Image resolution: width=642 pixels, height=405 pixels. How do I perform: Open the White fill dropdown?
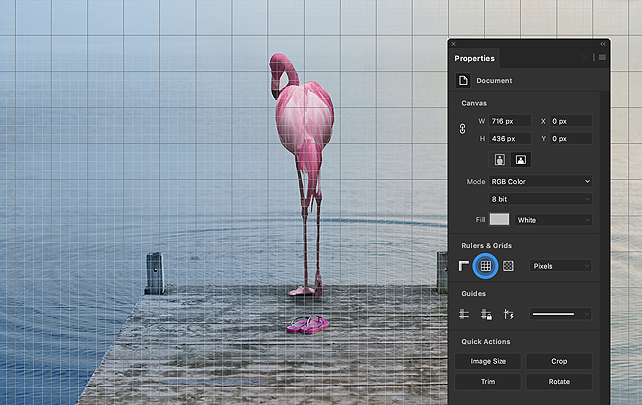[553, 220]
